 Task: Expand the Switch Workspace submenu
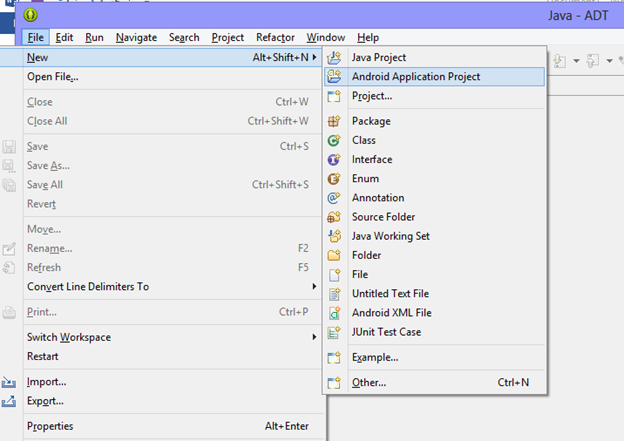click(x=314, y=337)
